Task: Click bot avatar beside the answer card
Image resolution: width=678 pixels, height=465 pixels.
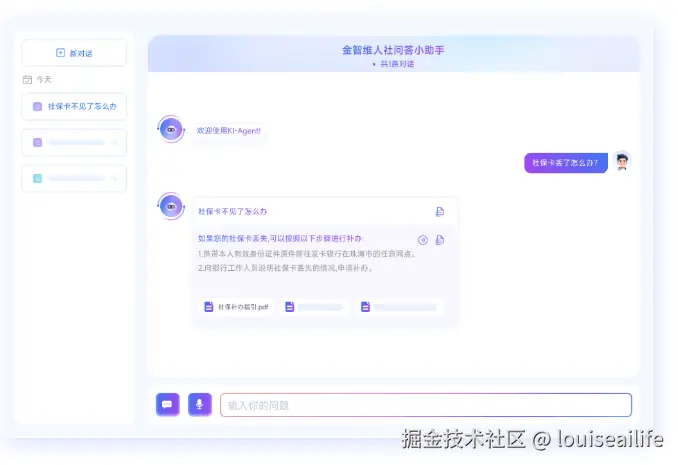Action: [x=171, y=206]
